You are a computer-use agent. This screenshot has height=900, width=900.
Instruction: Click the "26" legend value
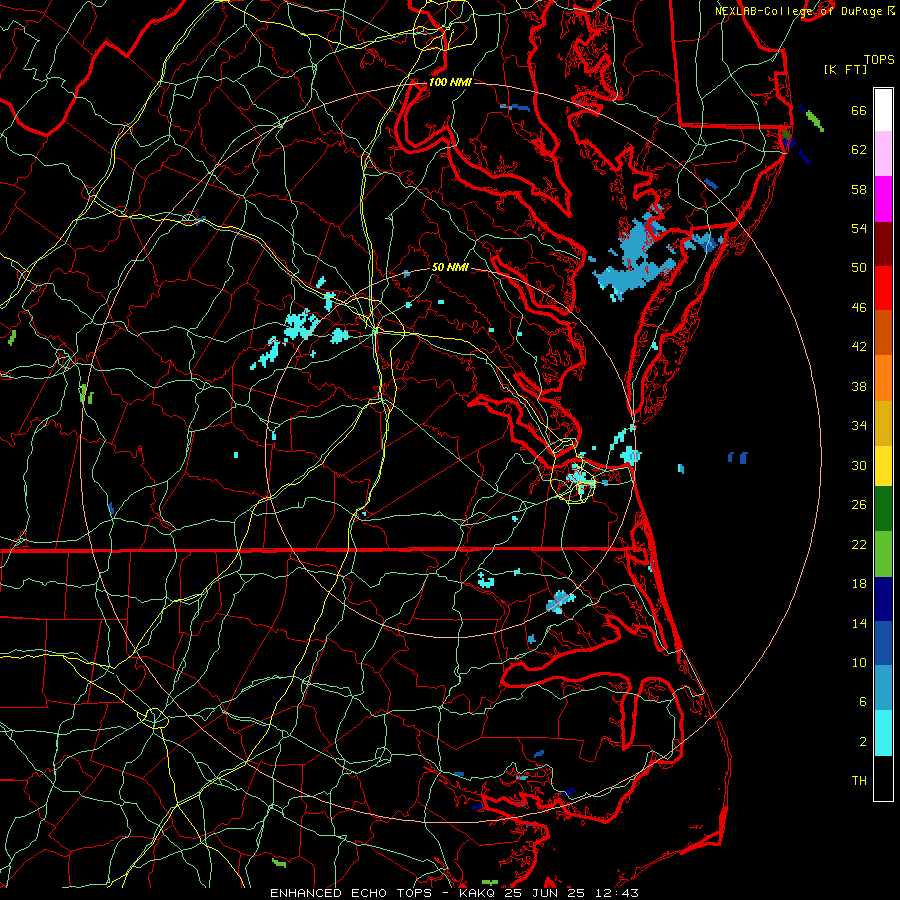click(x=859, y=505)
